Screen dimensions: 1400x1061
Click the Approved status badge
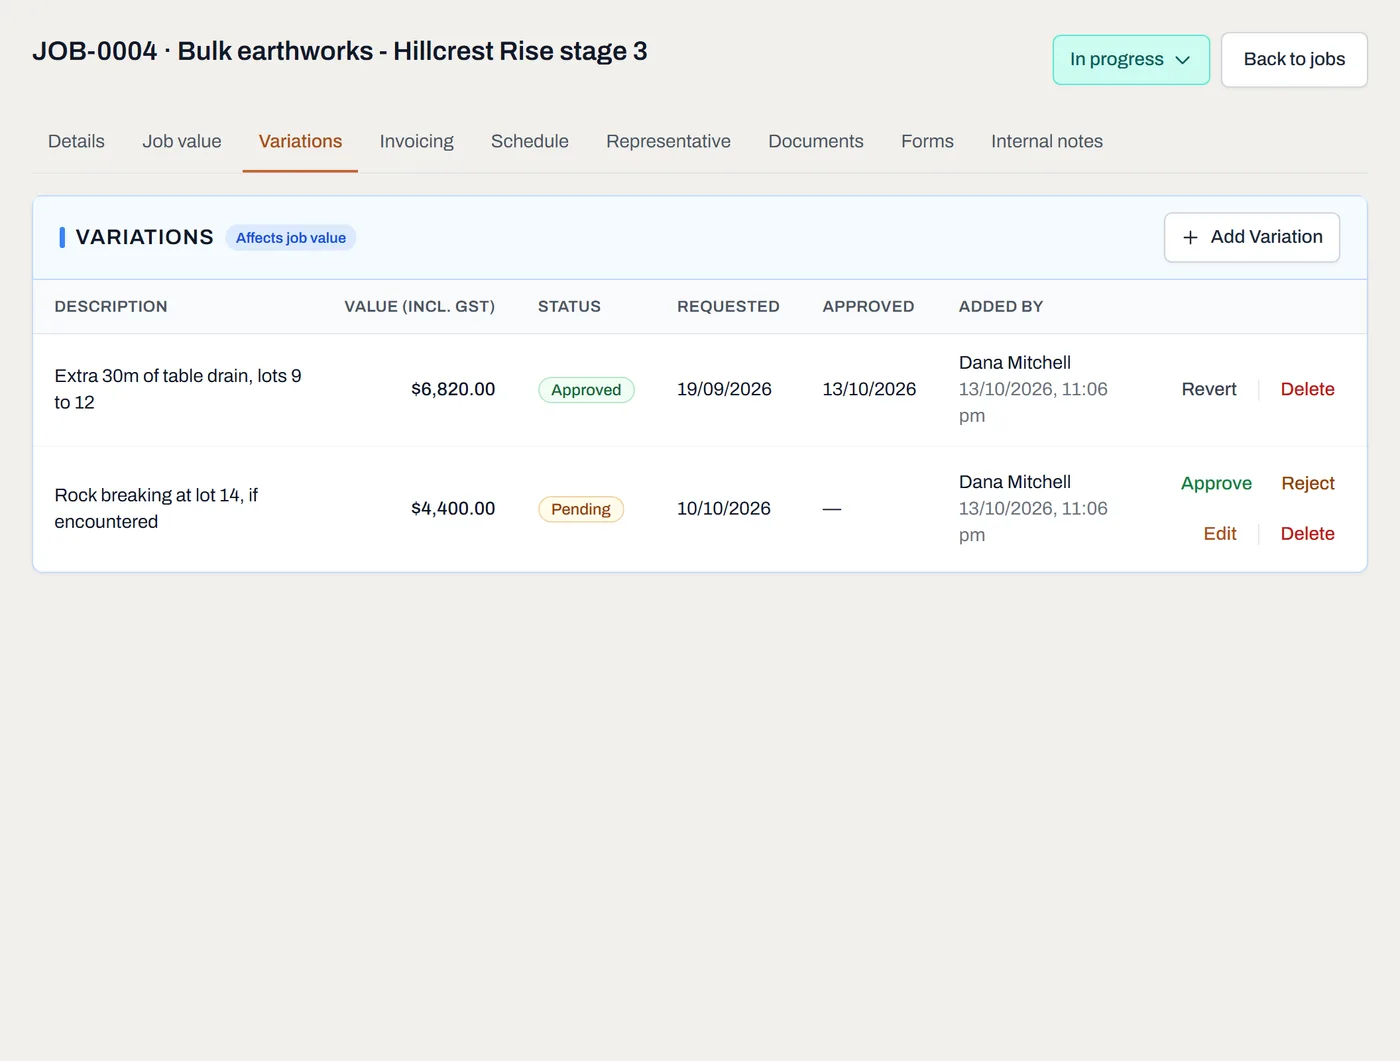click(586, 390)
